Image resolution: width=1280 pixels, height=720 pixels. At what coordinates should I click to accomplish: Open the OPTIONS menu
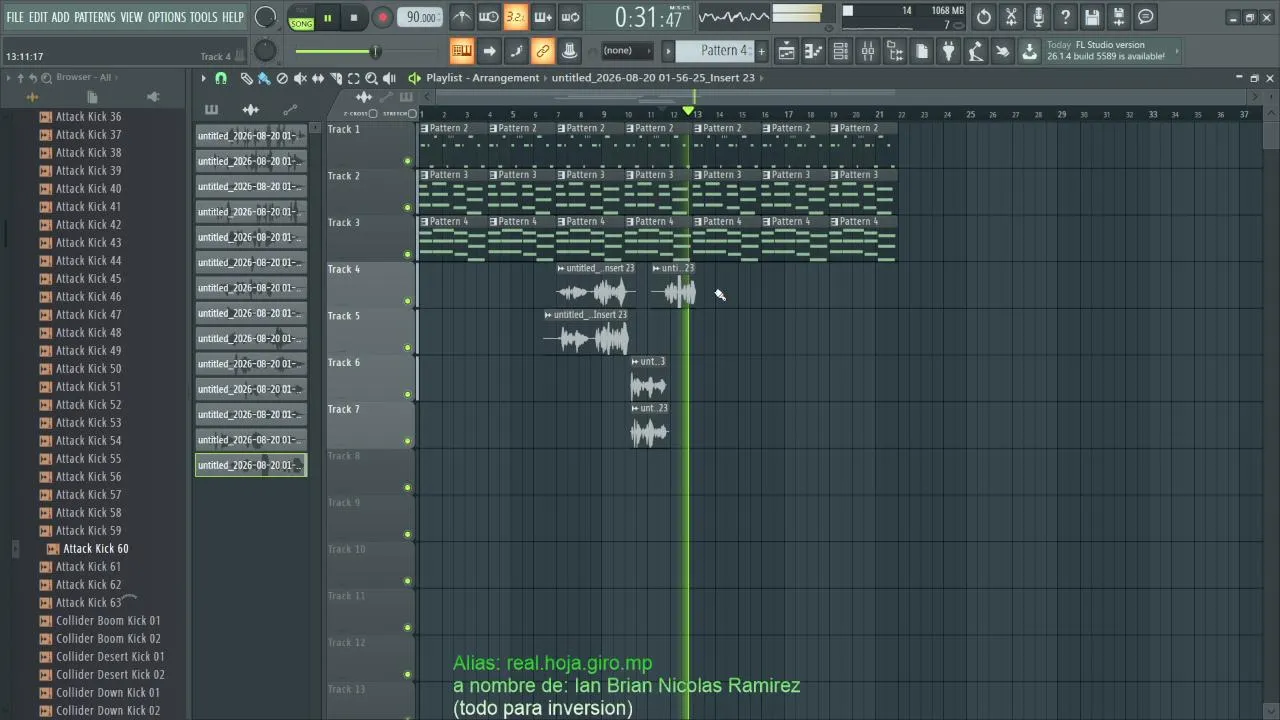(167, 17)
